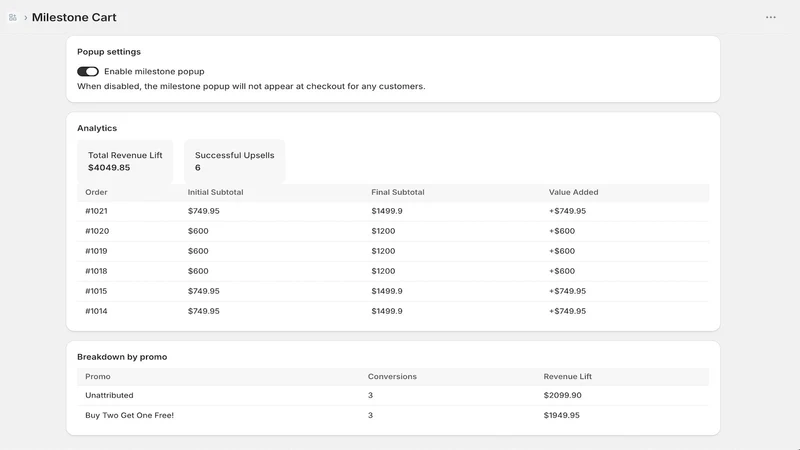
Task: Click the Order column header
Action: click(96, 192)
